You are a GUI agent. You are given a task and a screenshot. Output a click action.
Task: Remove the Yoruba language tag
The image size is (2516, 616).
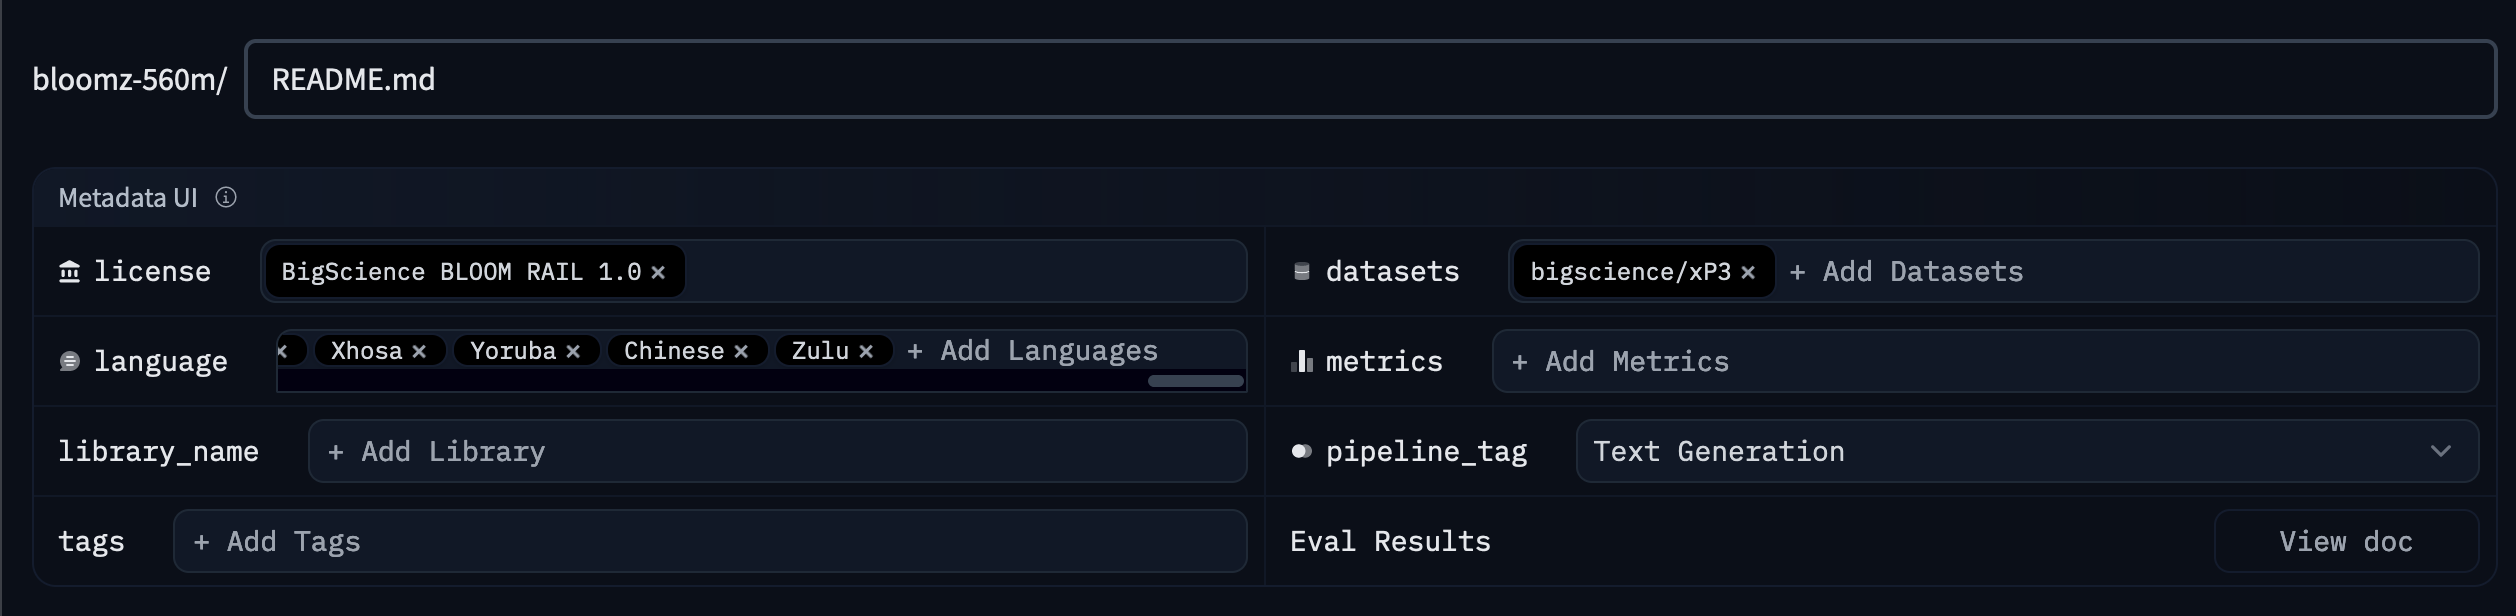pos(573,351)
